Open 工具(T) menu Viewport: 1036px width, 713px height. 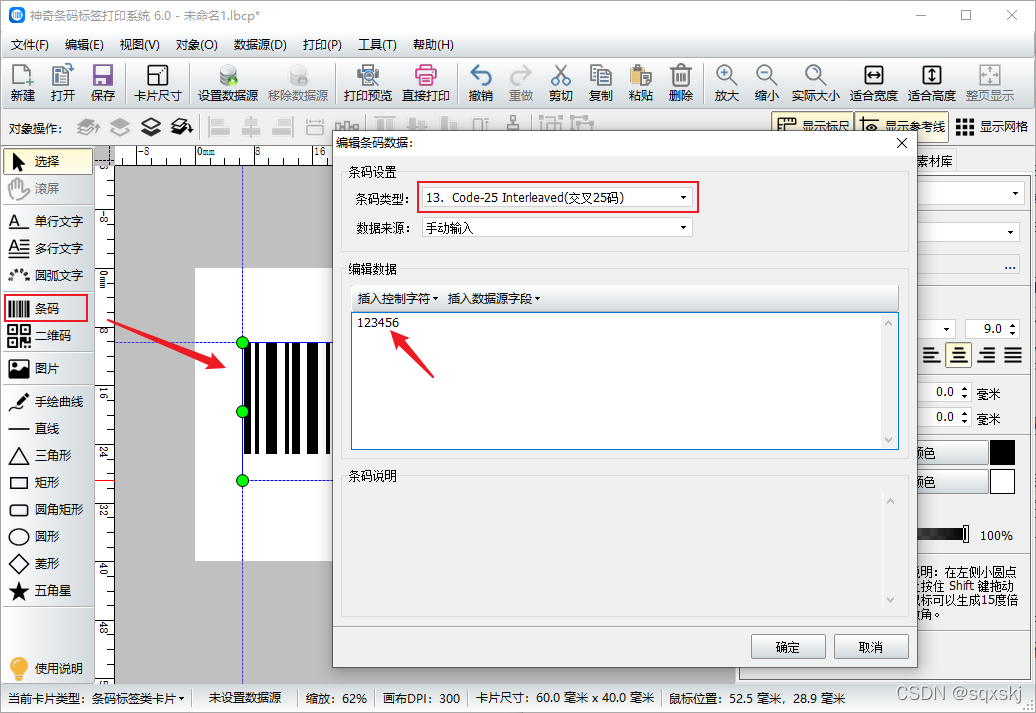pos(377,45)
